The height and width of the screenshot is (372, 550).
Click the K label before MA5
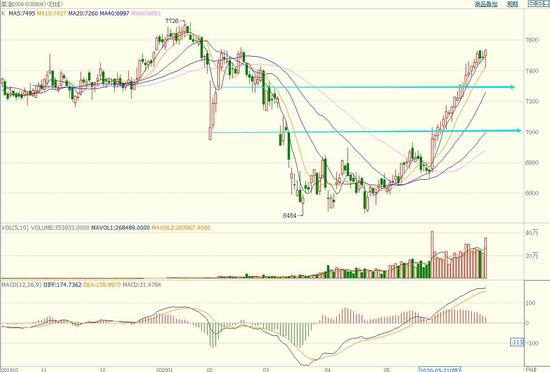[x=3, y=13]
